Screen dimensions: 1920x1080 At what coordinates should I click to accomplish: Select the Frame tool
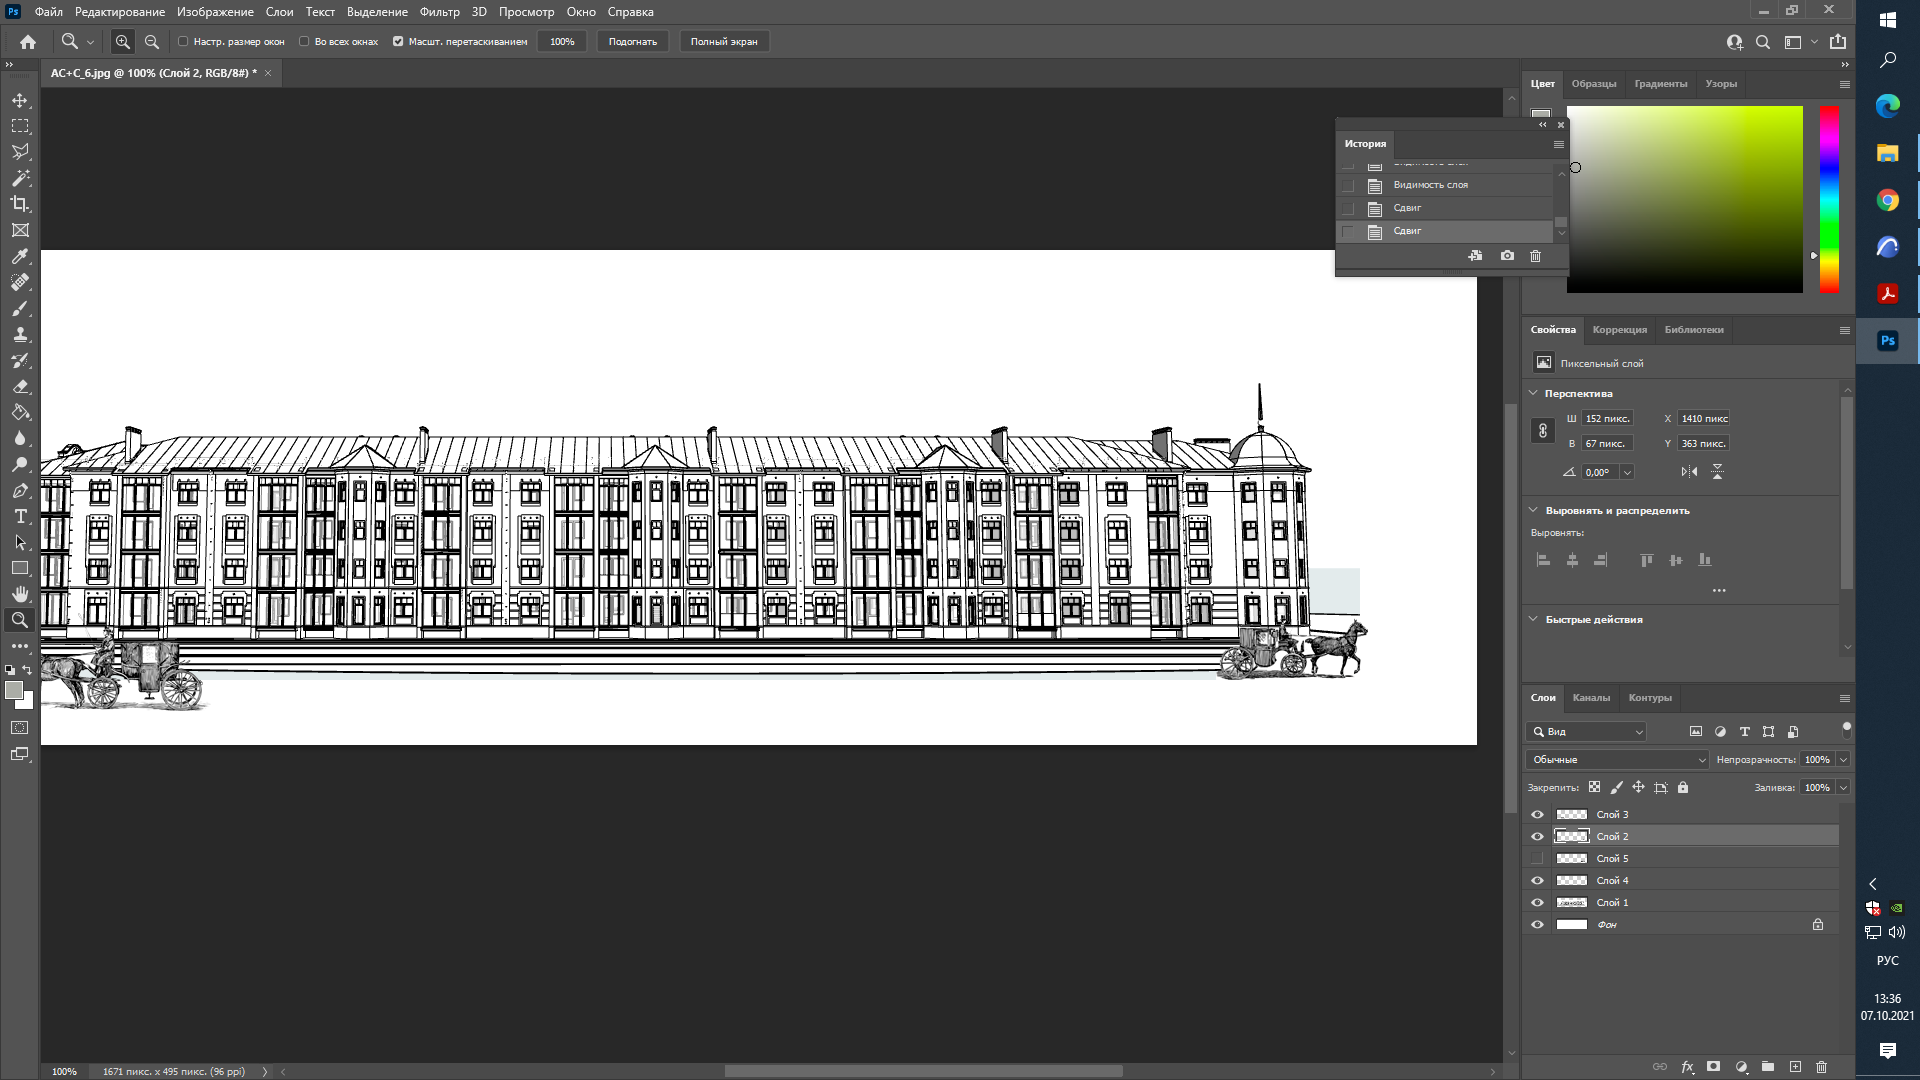click(x=20, y=230)
